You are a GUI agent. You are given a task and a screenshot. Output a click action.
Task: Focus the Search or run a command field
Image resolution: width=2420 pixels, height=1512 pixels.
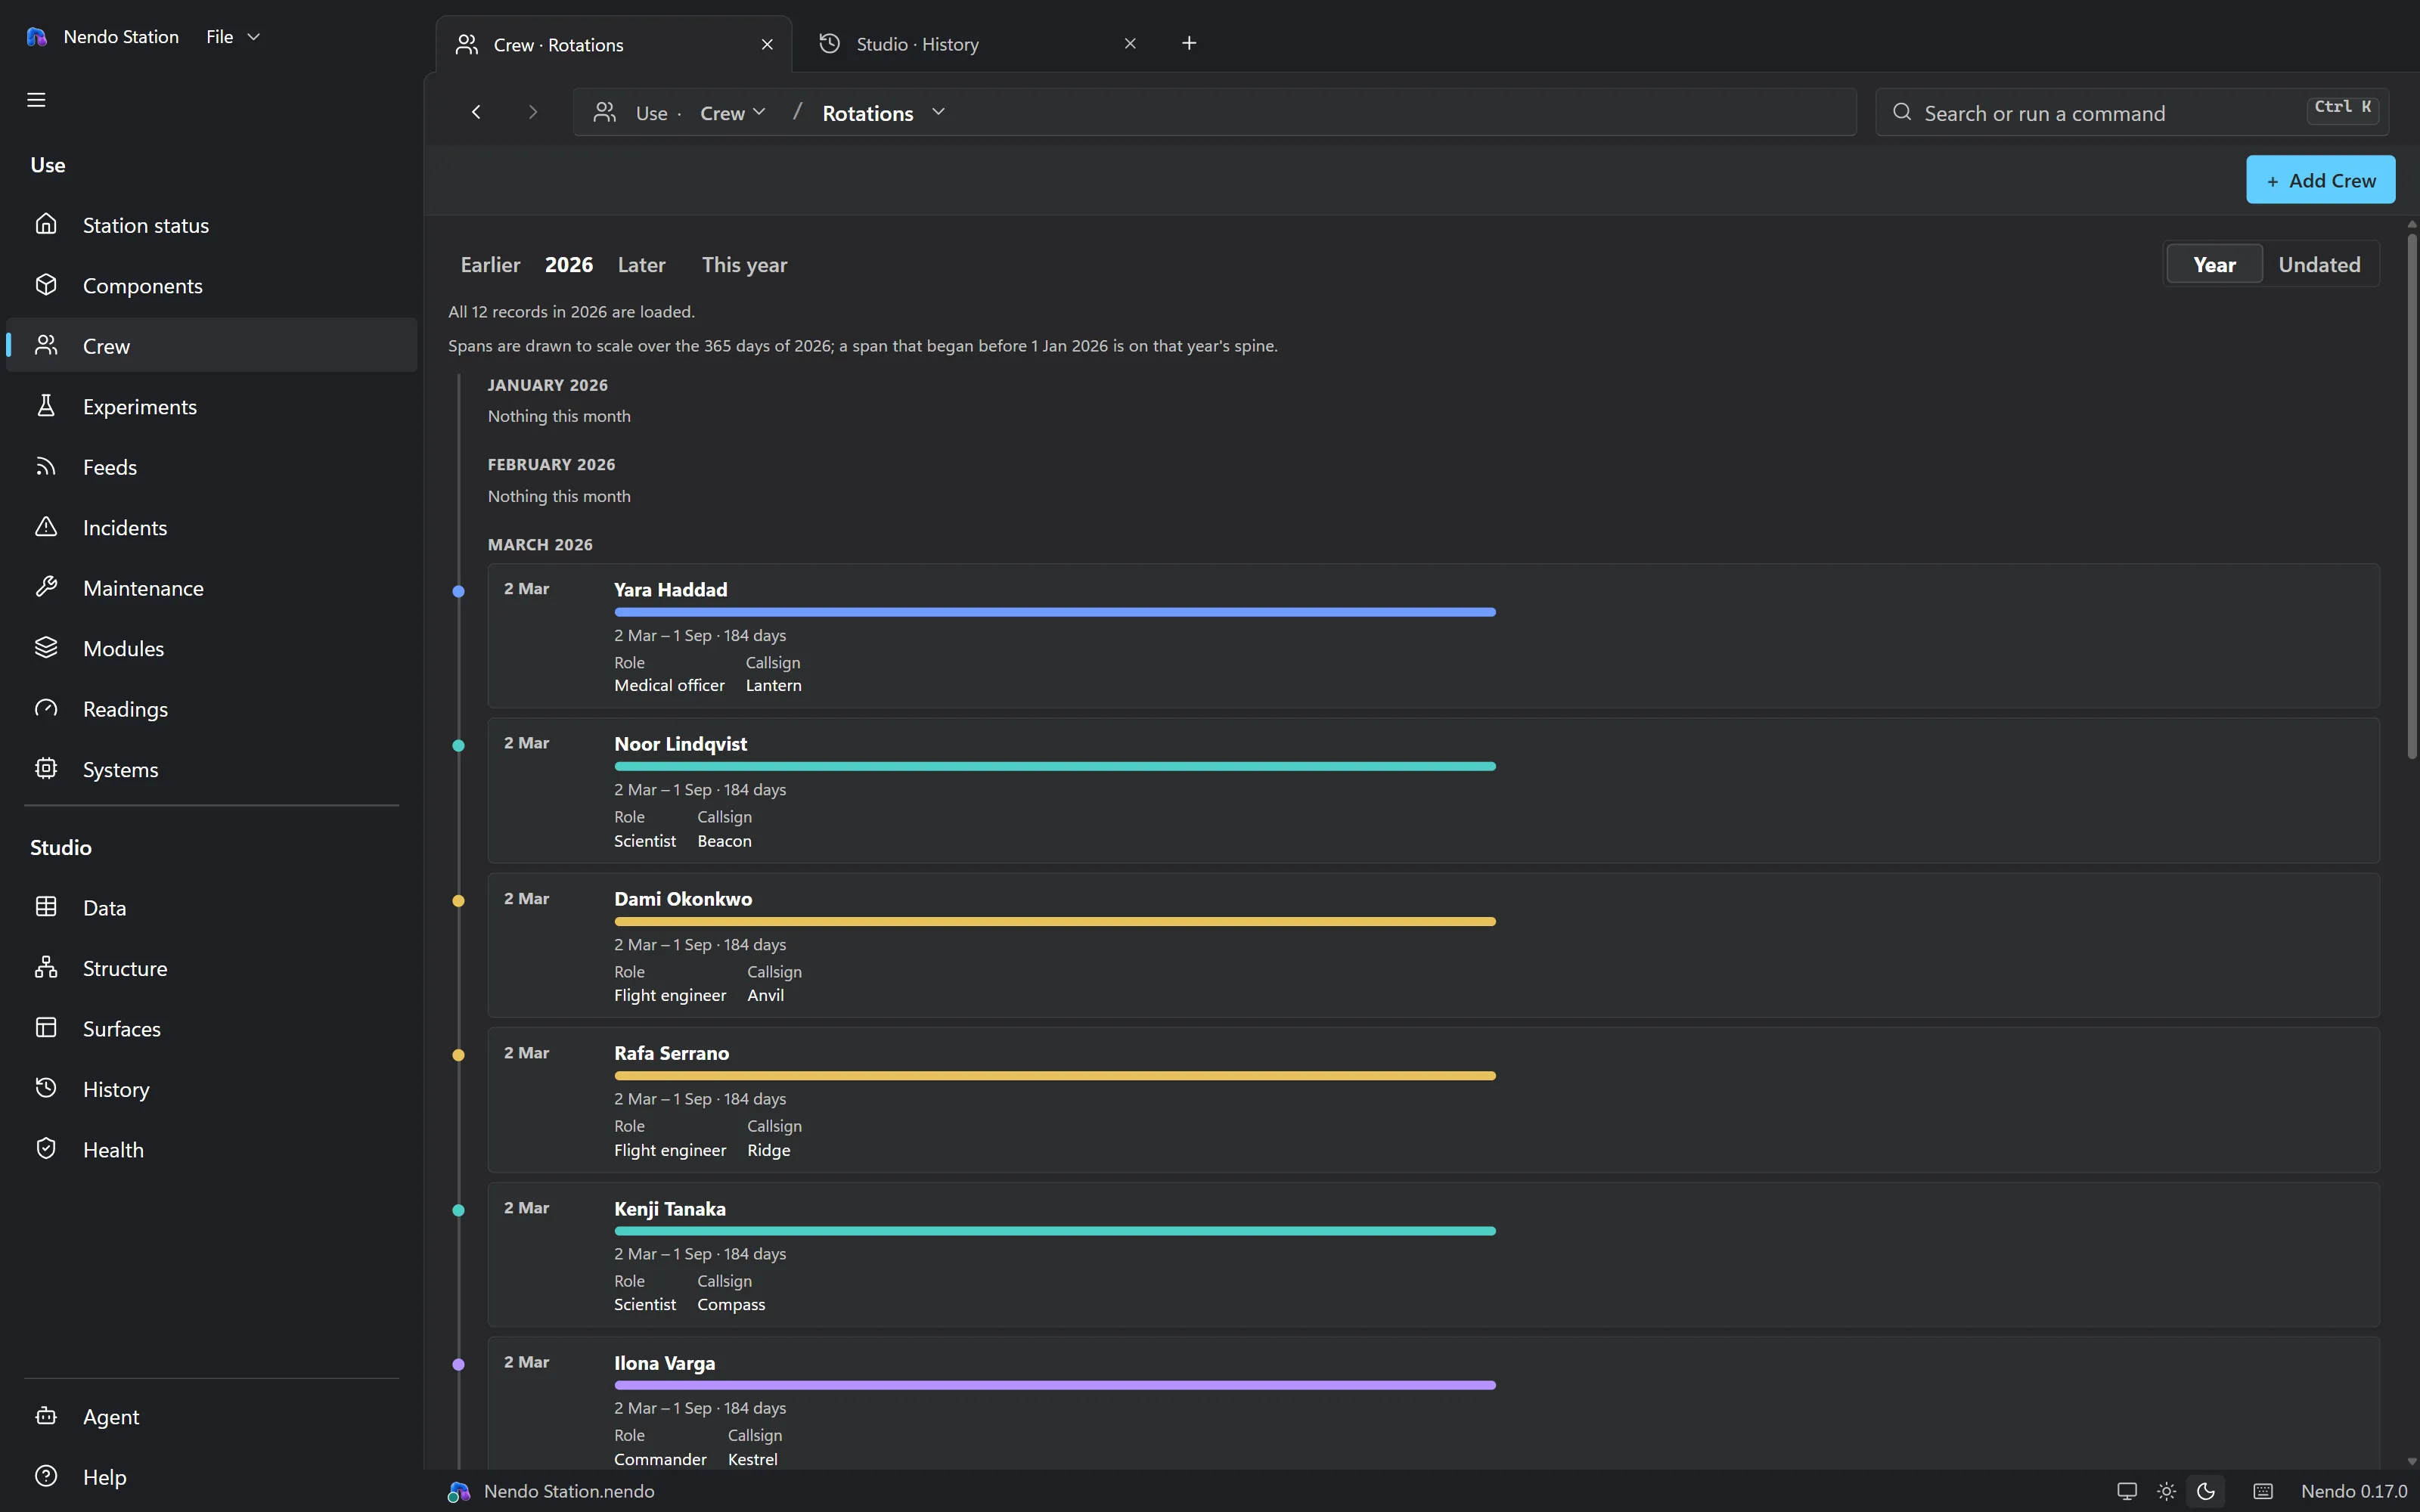tap(2132, 112)
